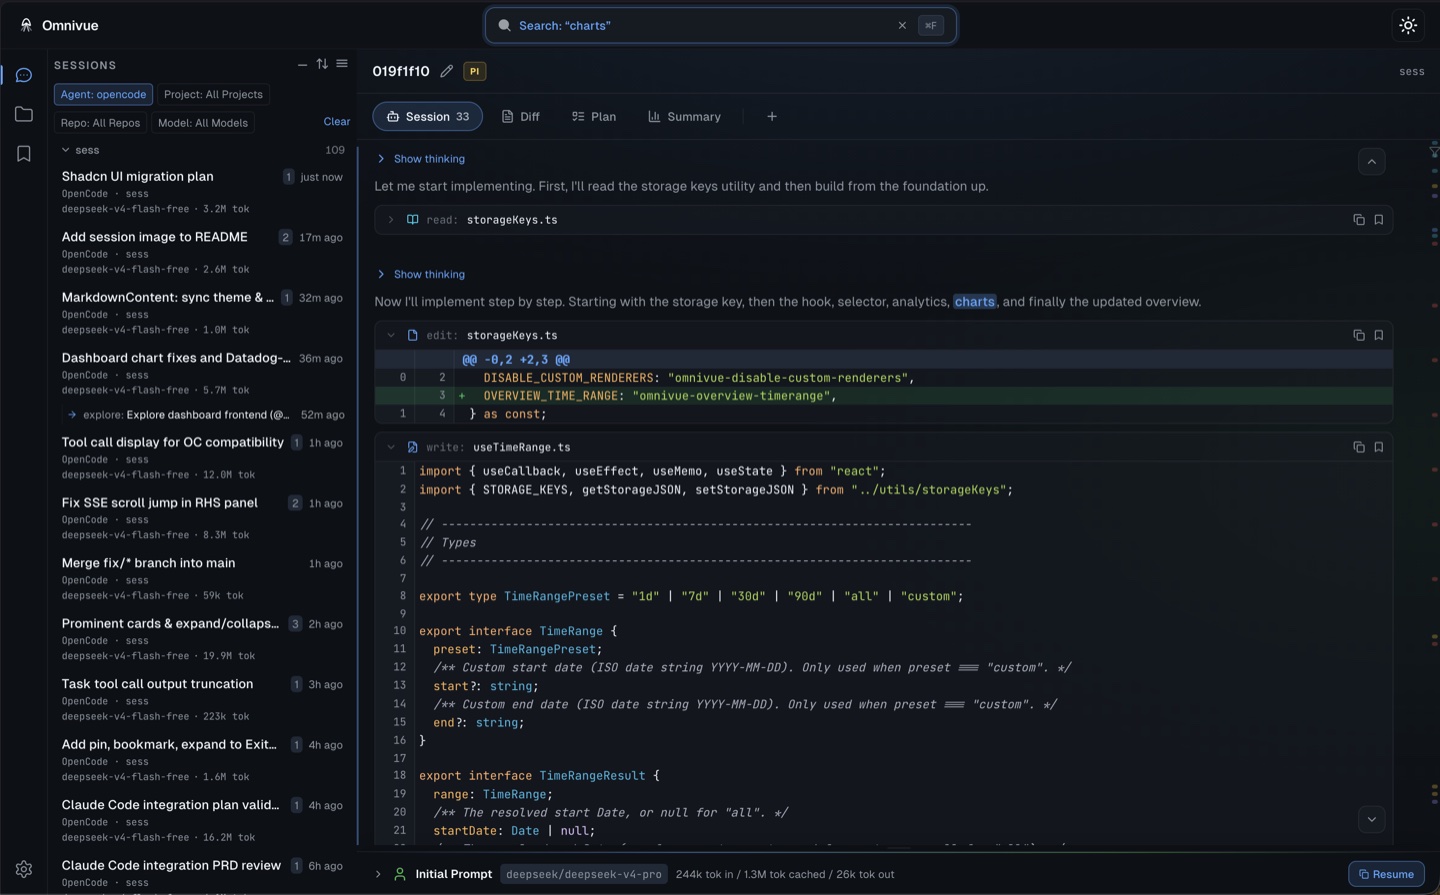Open settings gear in sidebar
This screenshot has height=895, width=1440.
pyautogui.click(x=24, y=869)
